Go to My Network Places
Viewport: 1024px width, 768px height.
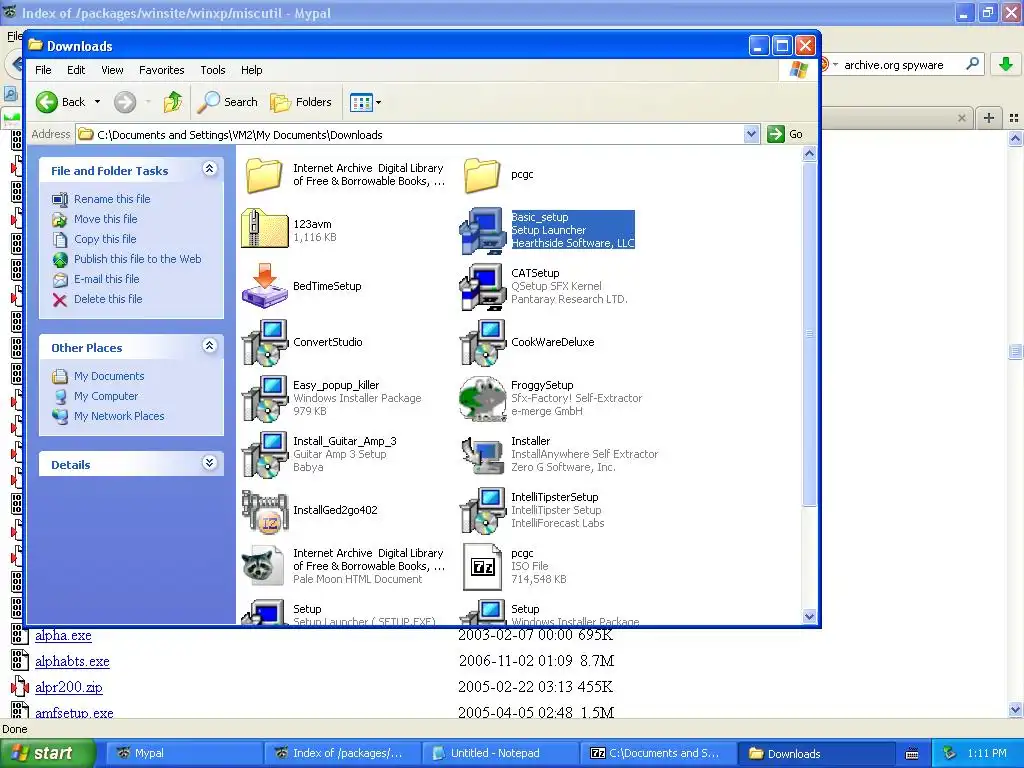coord(119,416)
